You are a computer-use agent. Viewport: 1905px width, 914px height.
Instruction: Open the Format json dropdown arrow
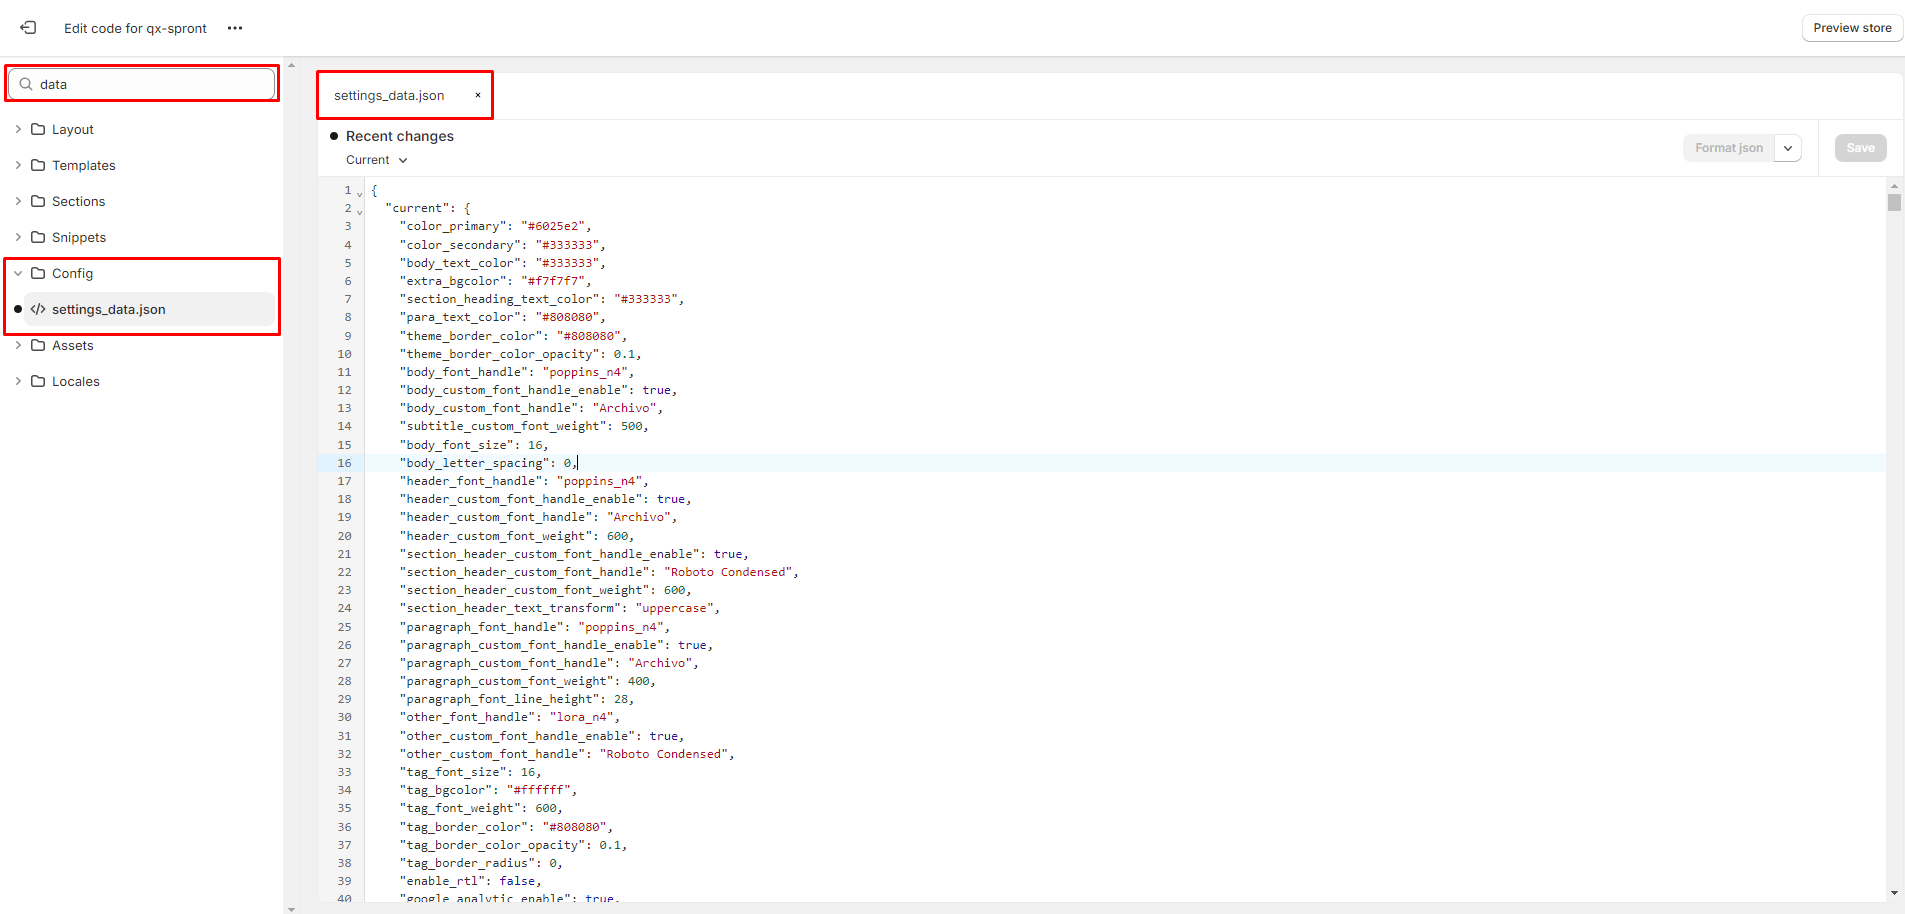pyautogui.click(x=1788, y=148)
